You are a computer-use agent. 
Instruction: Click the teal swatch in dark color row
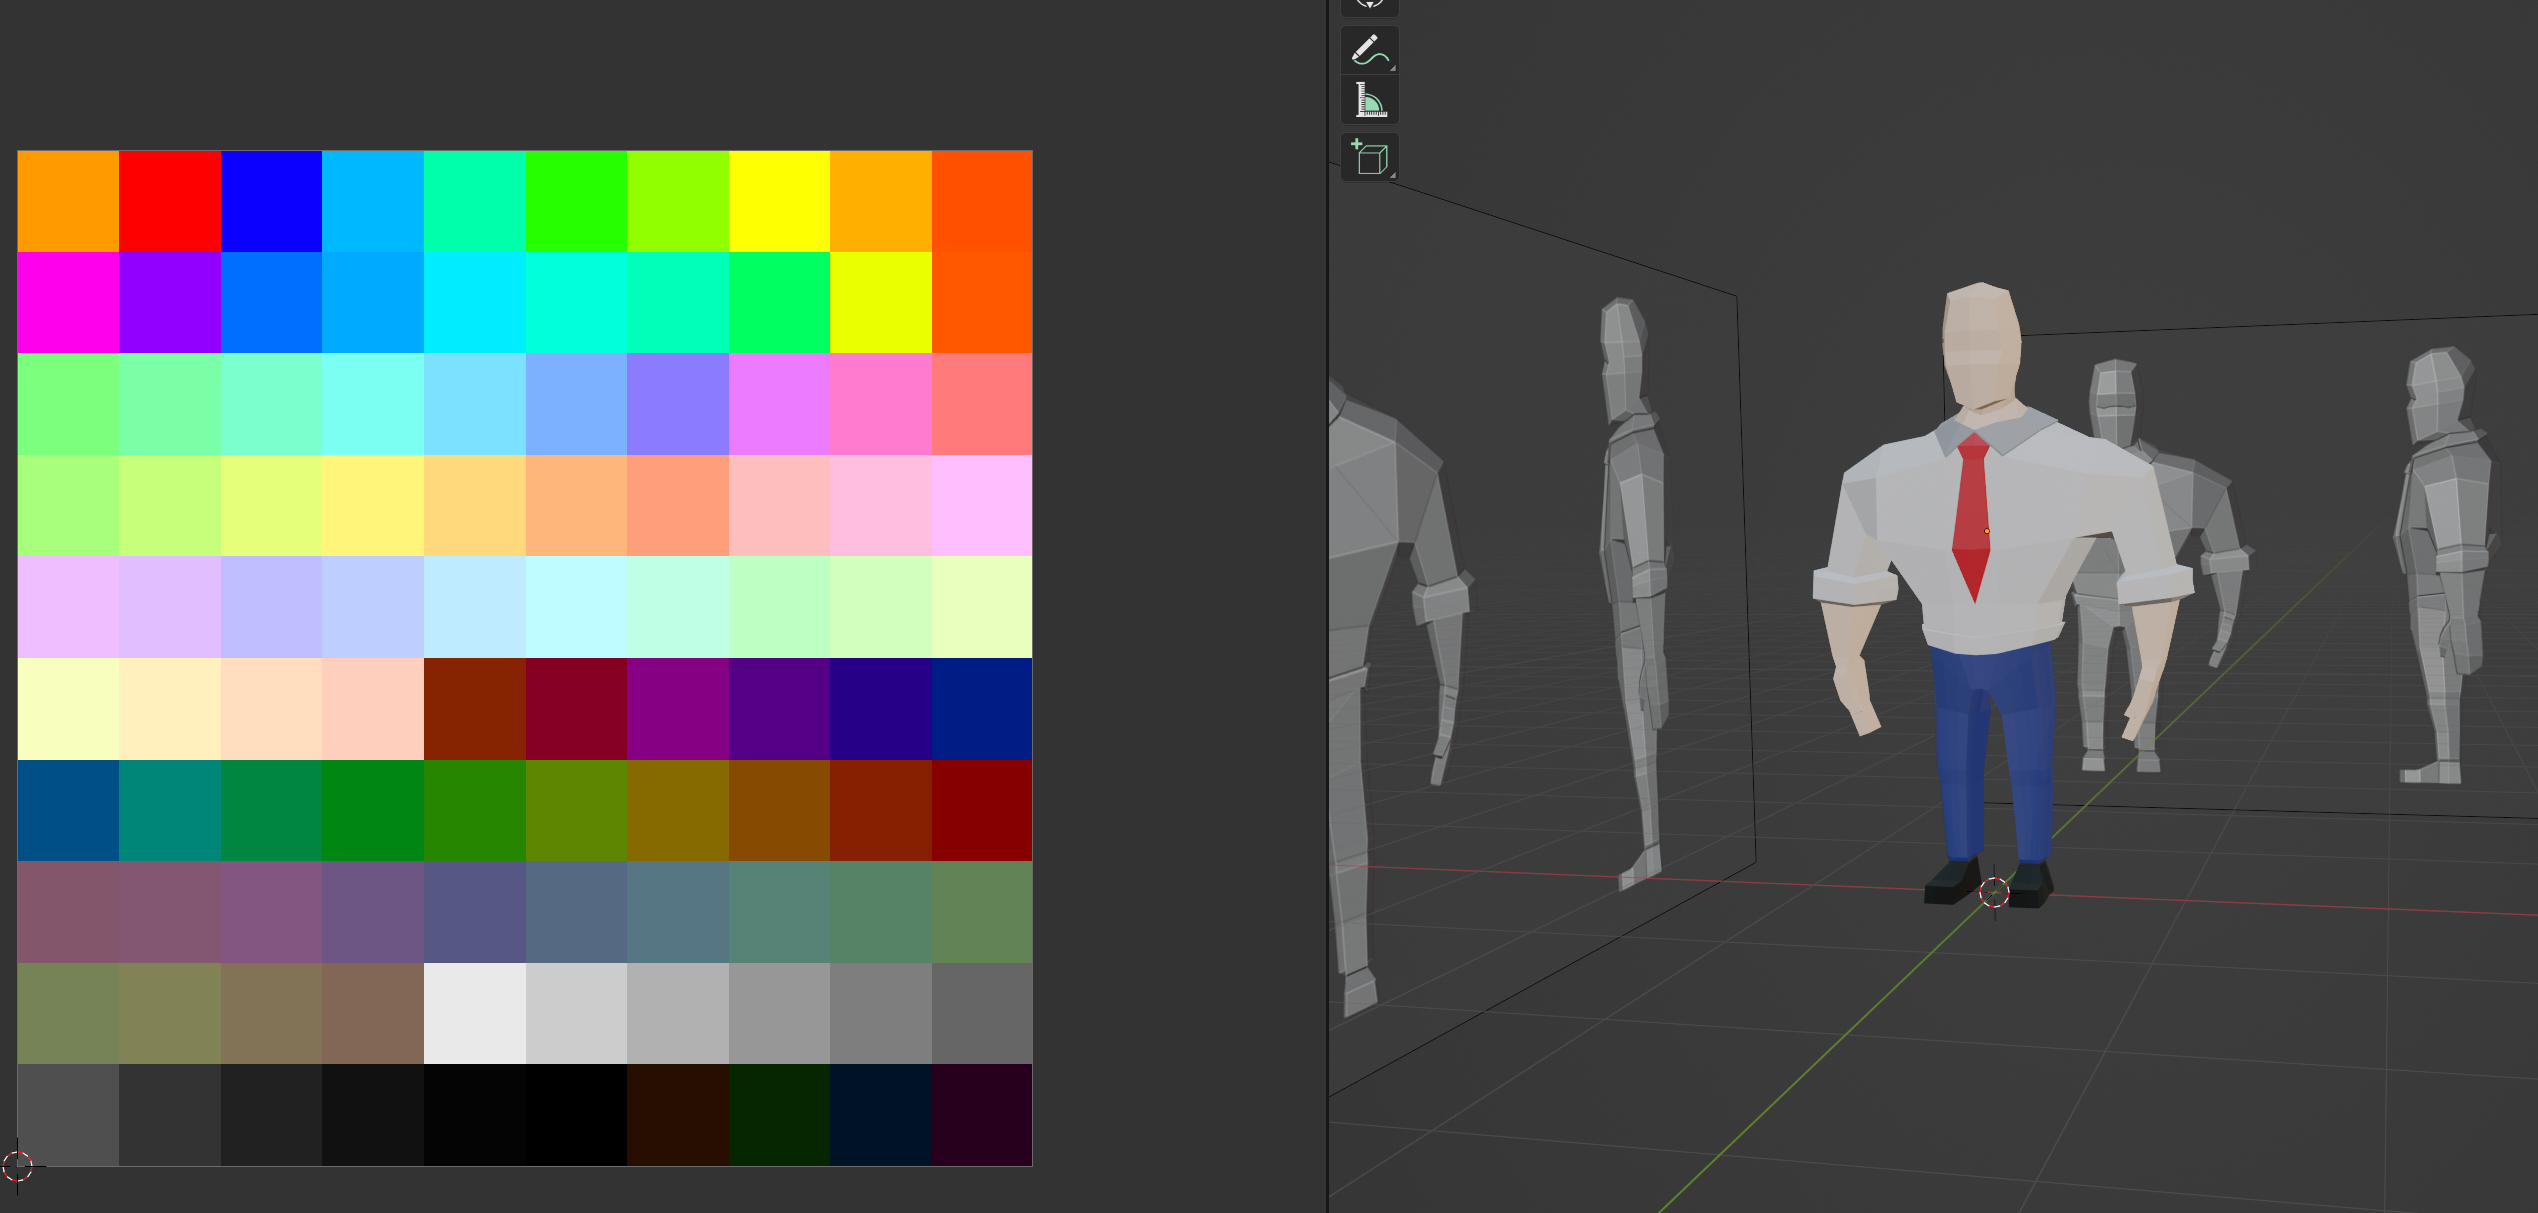(169, 810)
